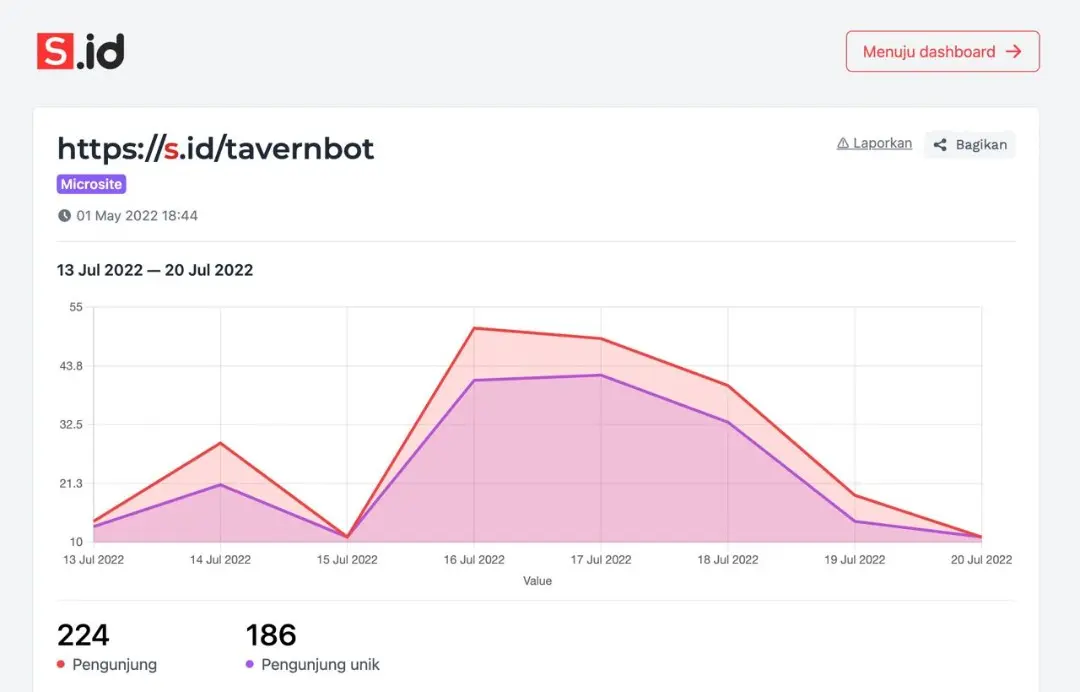The width and height of the screenshot is (1080, 692).
Task: Select the purple Microsite badge
Action: click(91, 184)
